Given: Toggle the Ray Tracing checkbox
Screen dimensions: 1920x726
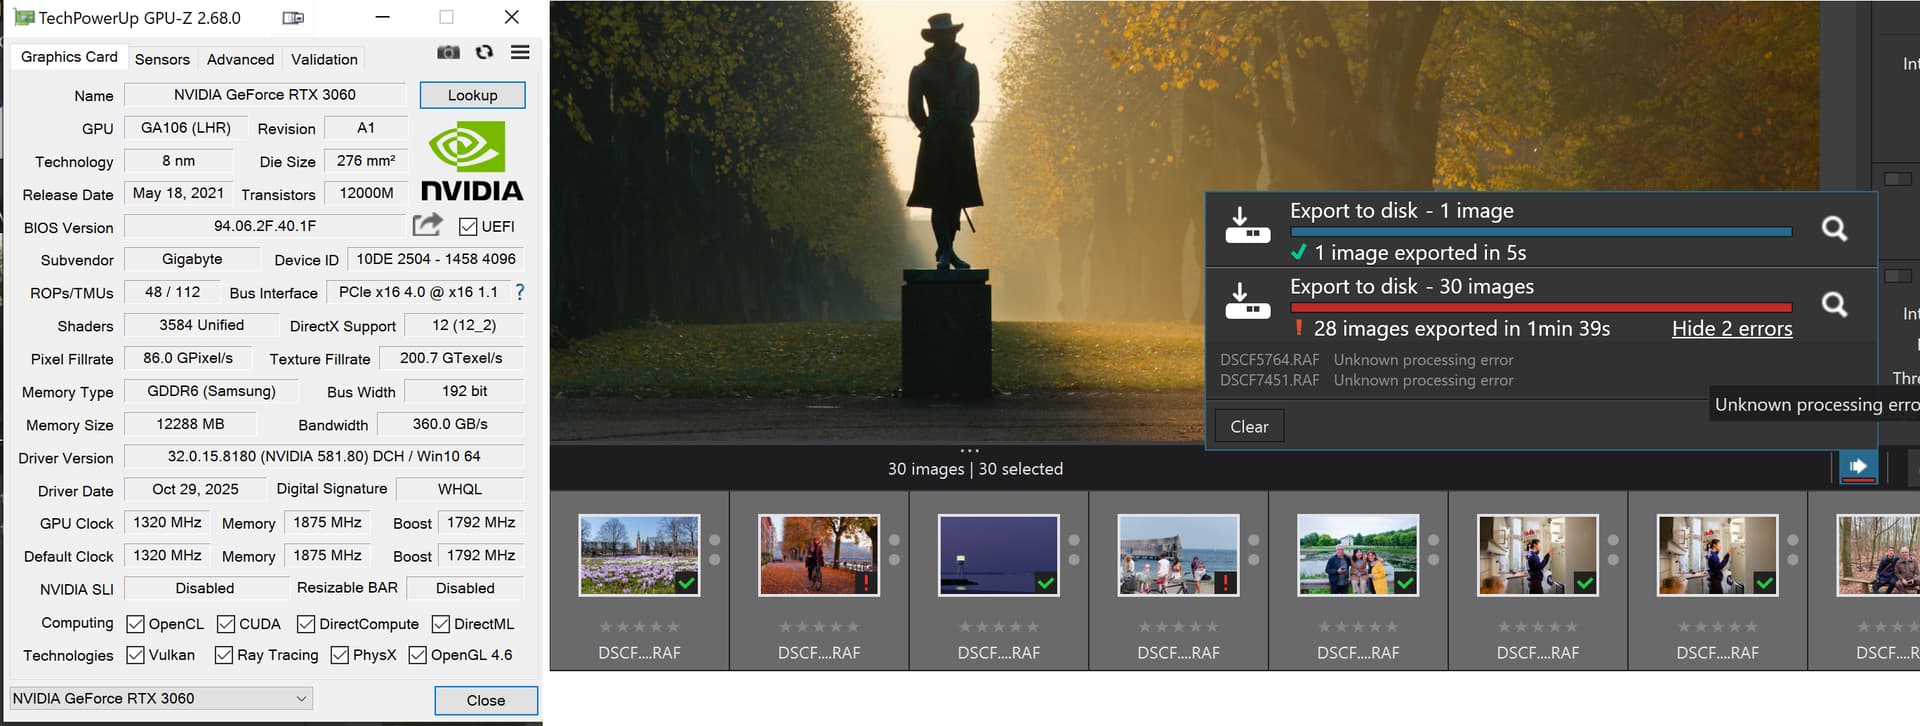Looking at the screenshot, I should 224,656.
